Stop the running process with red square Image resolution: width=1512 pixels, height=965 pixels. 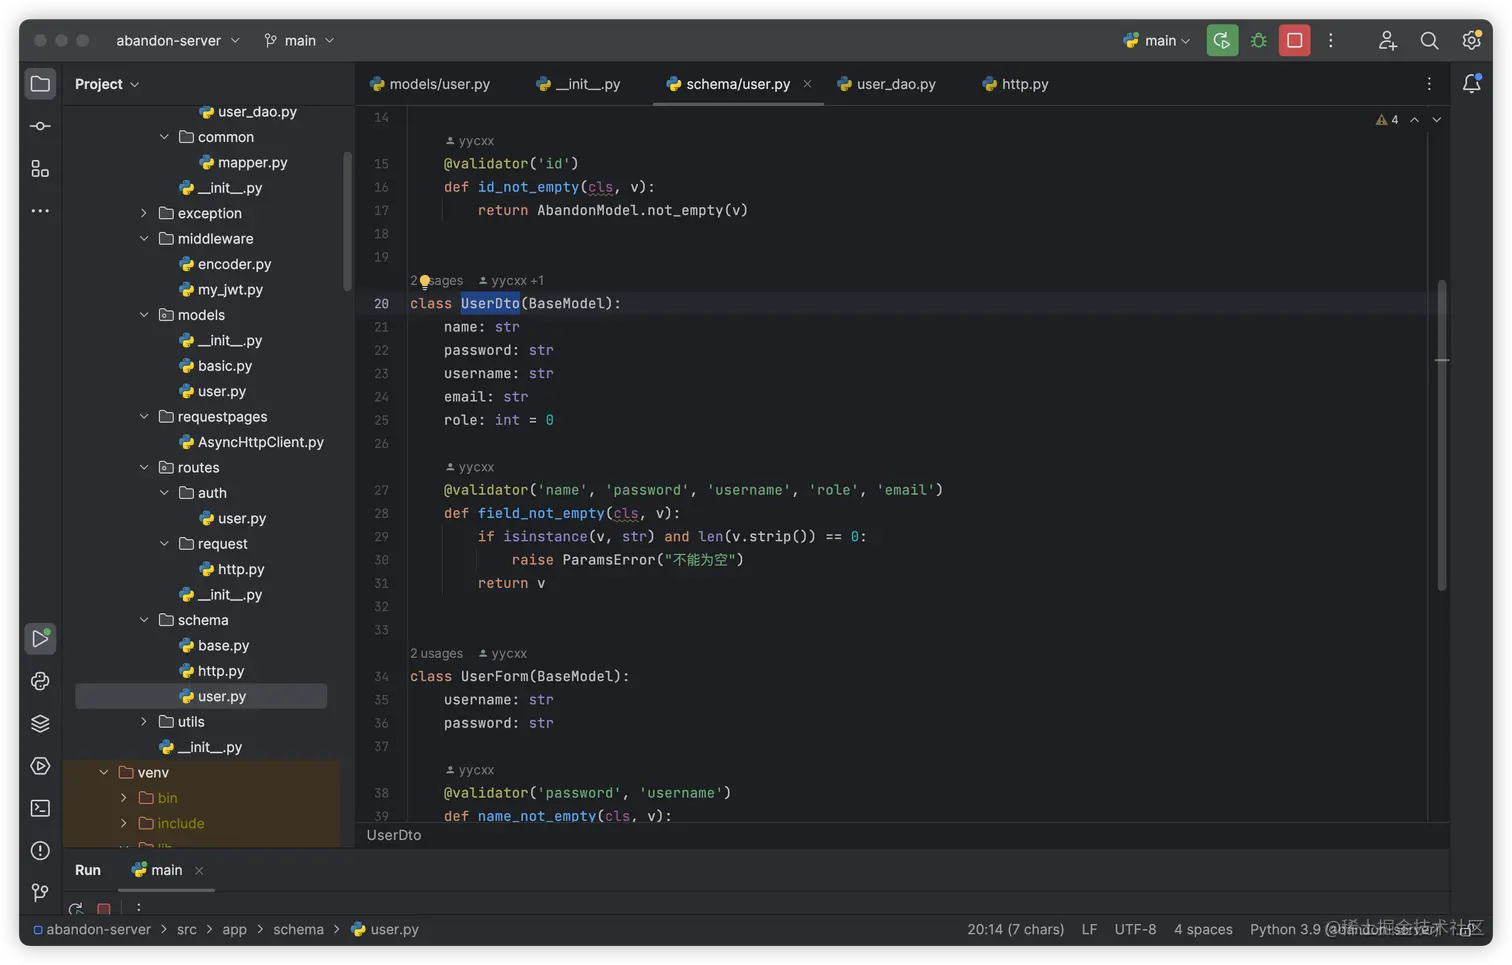pyautogui.click(x=1294, y=40)
